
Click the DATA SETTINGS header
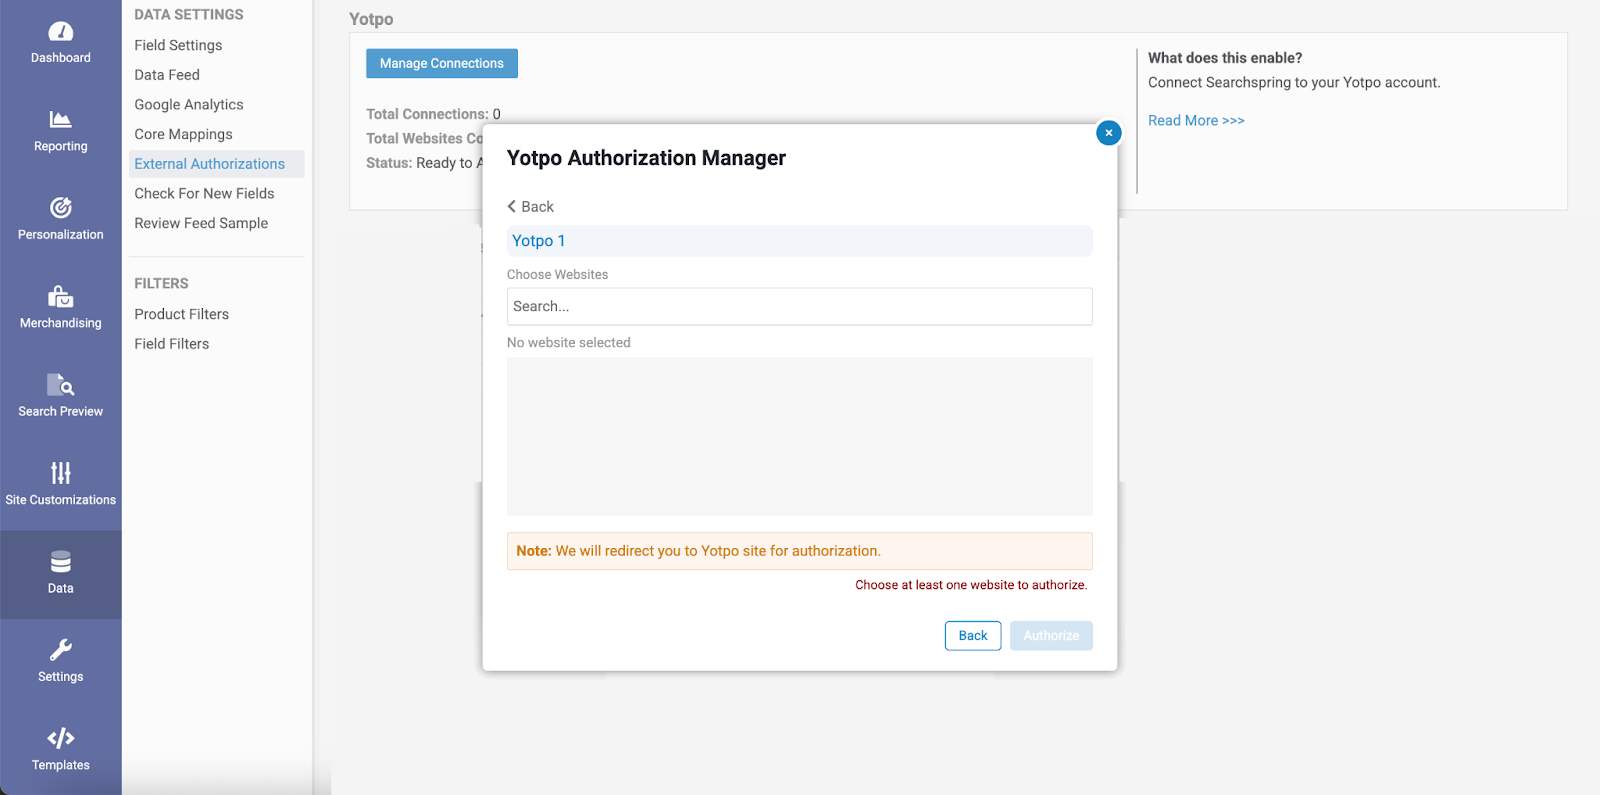coord(189,15)
